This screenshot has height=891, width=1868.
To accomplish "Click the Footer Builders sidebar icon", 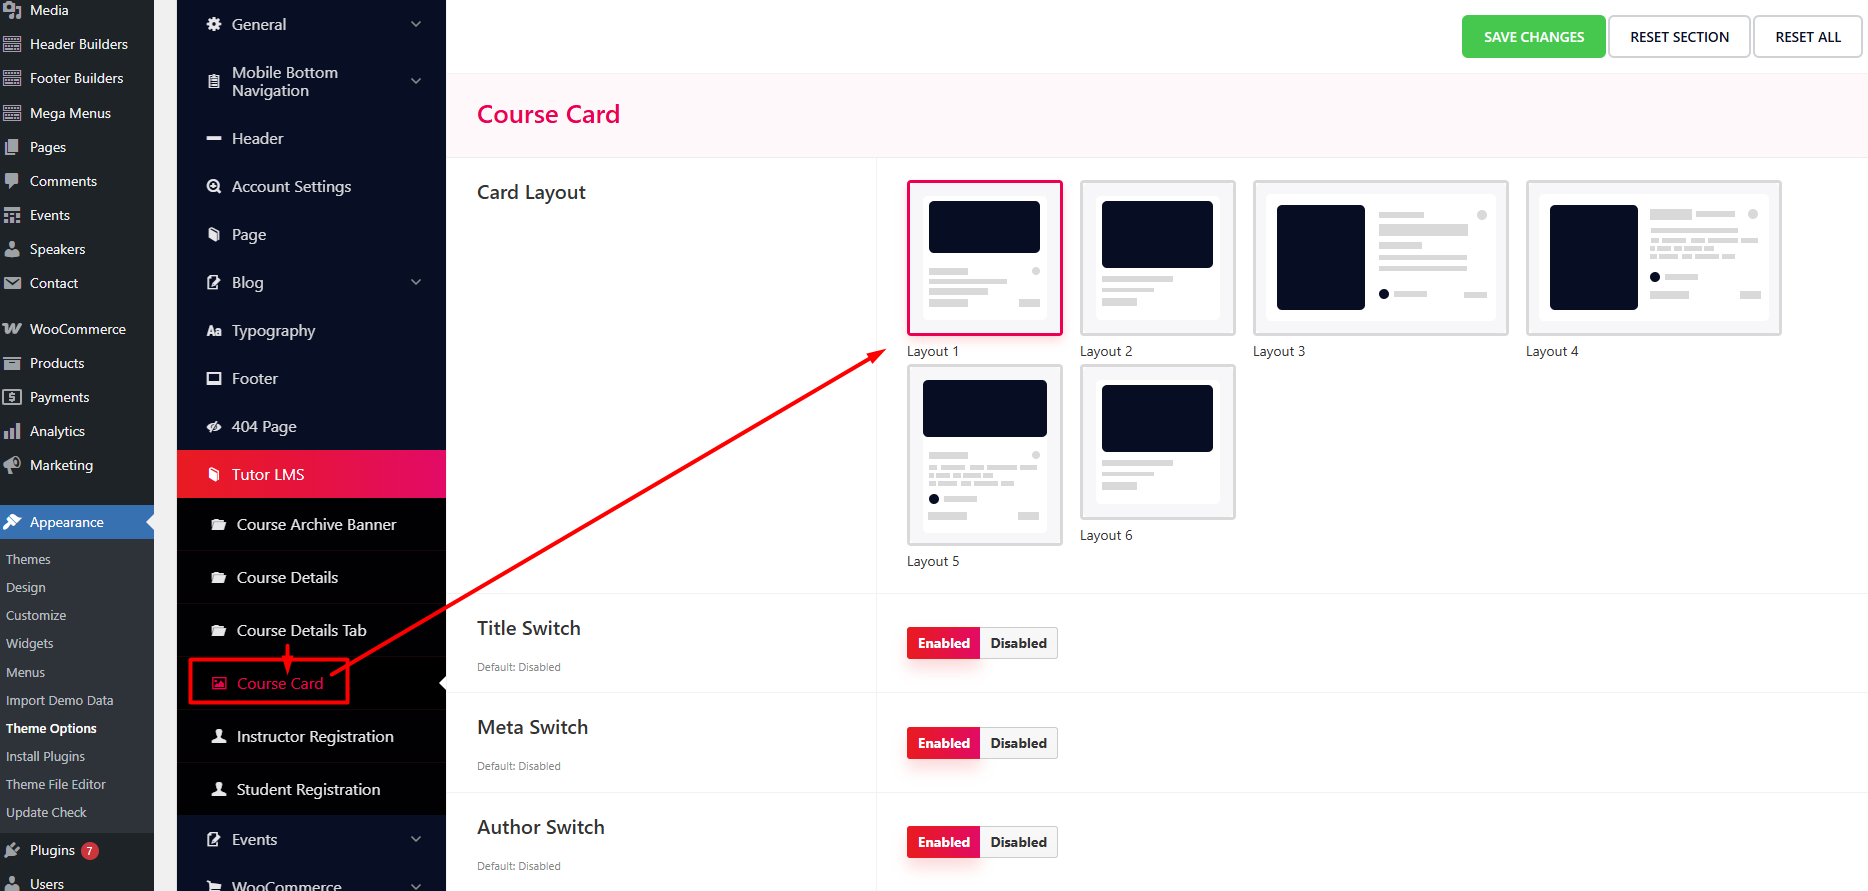I will tap(12, 78).
